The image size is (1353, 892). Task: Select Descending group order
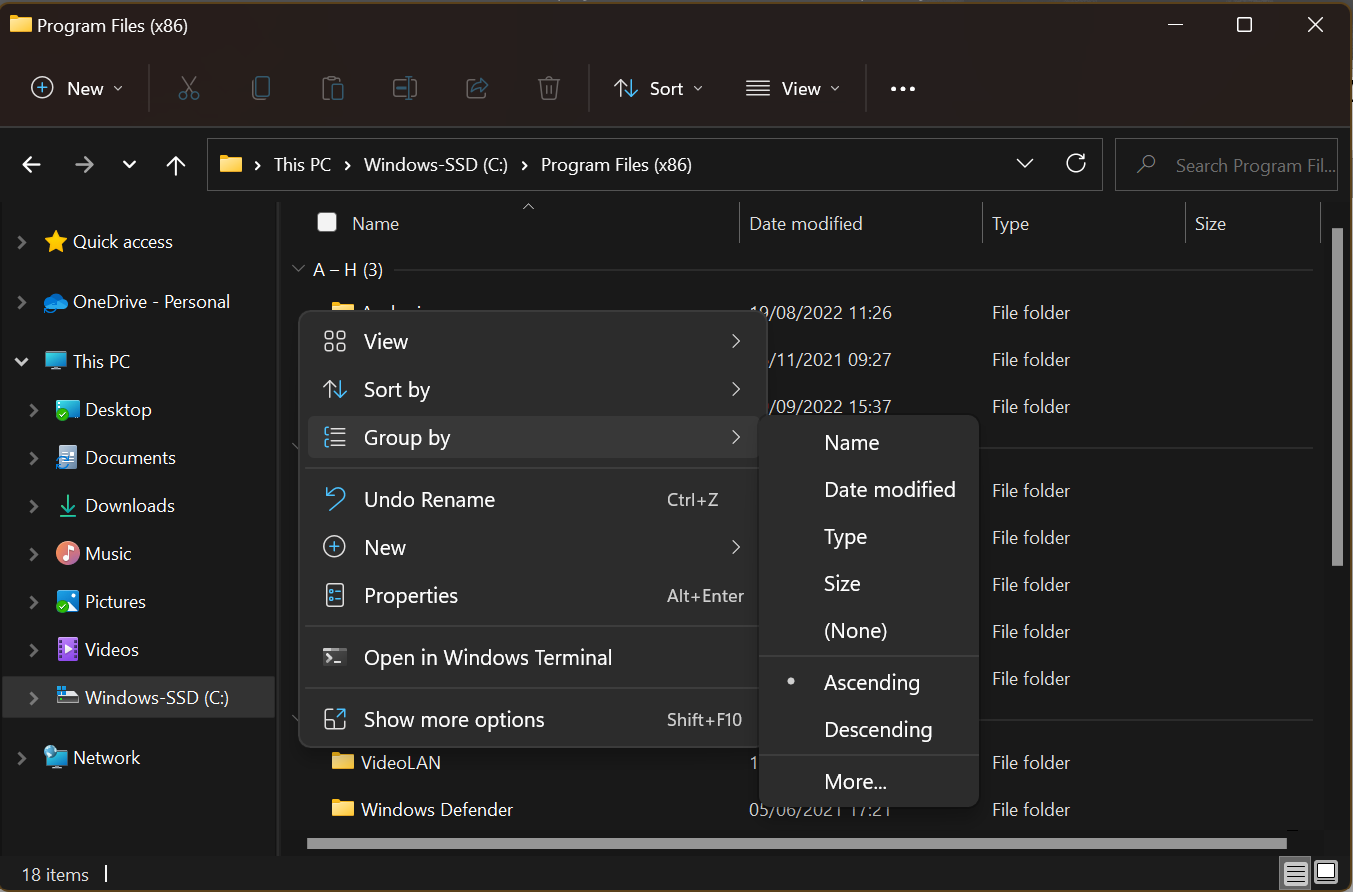(877, 730)
